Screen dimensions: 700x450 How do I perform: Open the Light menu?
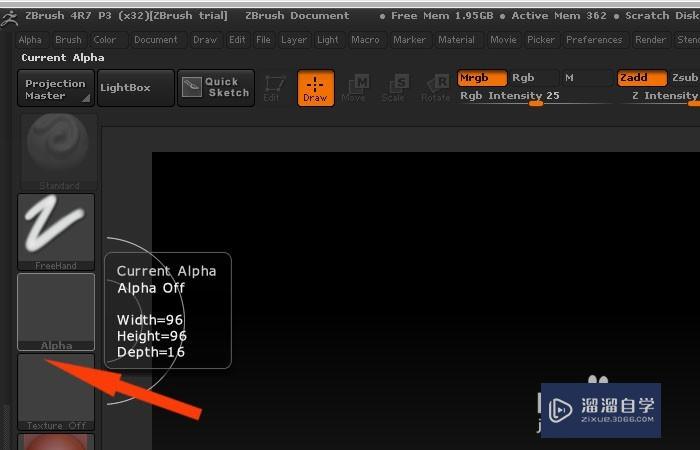(328, 40)
